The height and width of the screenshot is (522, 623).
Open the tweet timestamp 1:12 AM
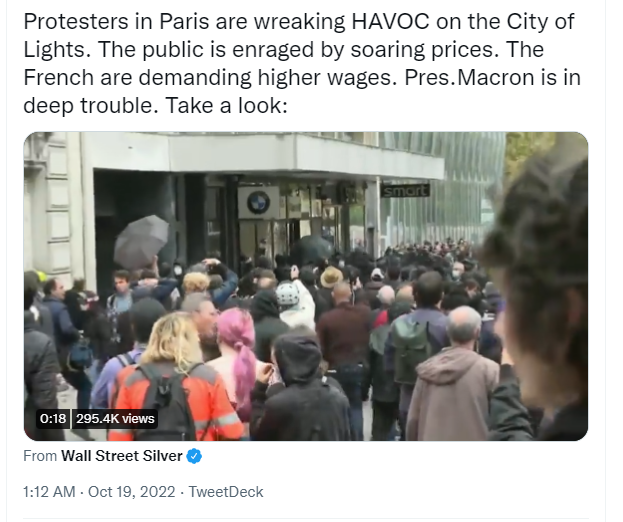[49, 492]
